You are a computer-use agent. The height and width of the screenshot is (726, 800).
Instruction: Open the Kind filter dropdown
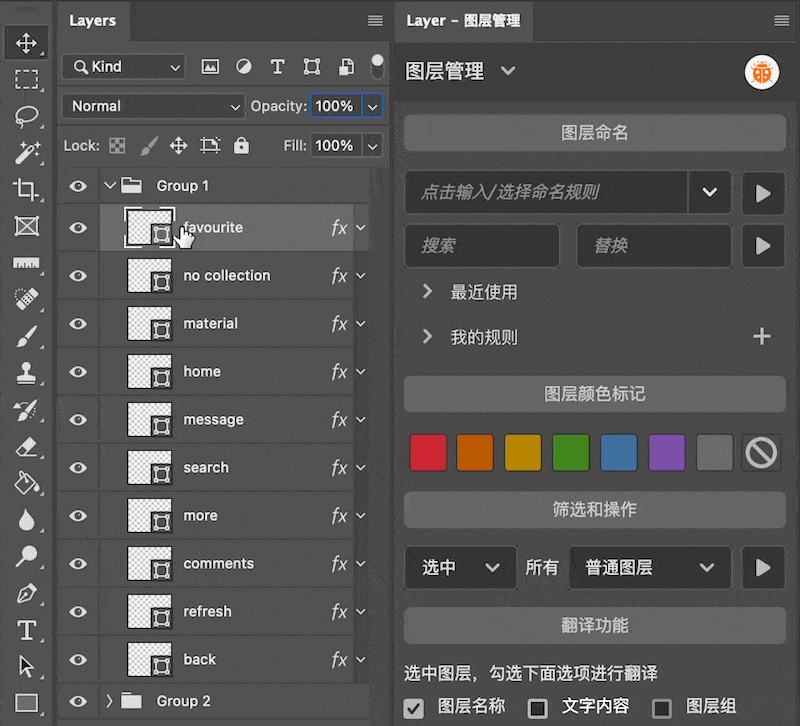coord(123,67)
